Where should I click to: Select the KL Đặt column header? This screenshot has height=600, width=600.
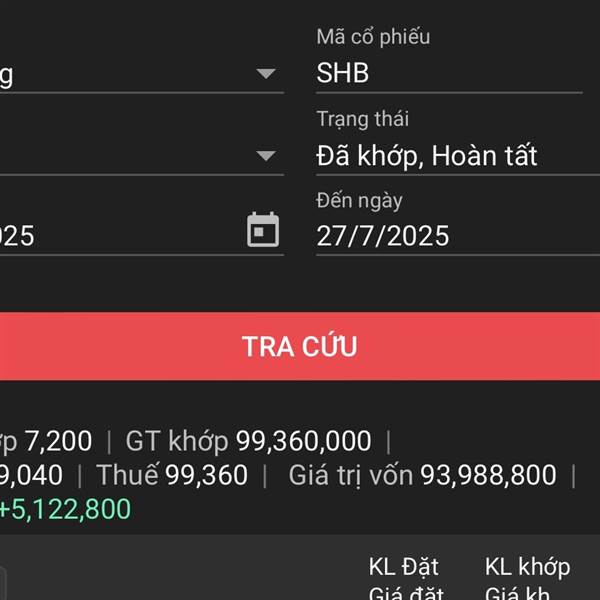coord(403,567)
